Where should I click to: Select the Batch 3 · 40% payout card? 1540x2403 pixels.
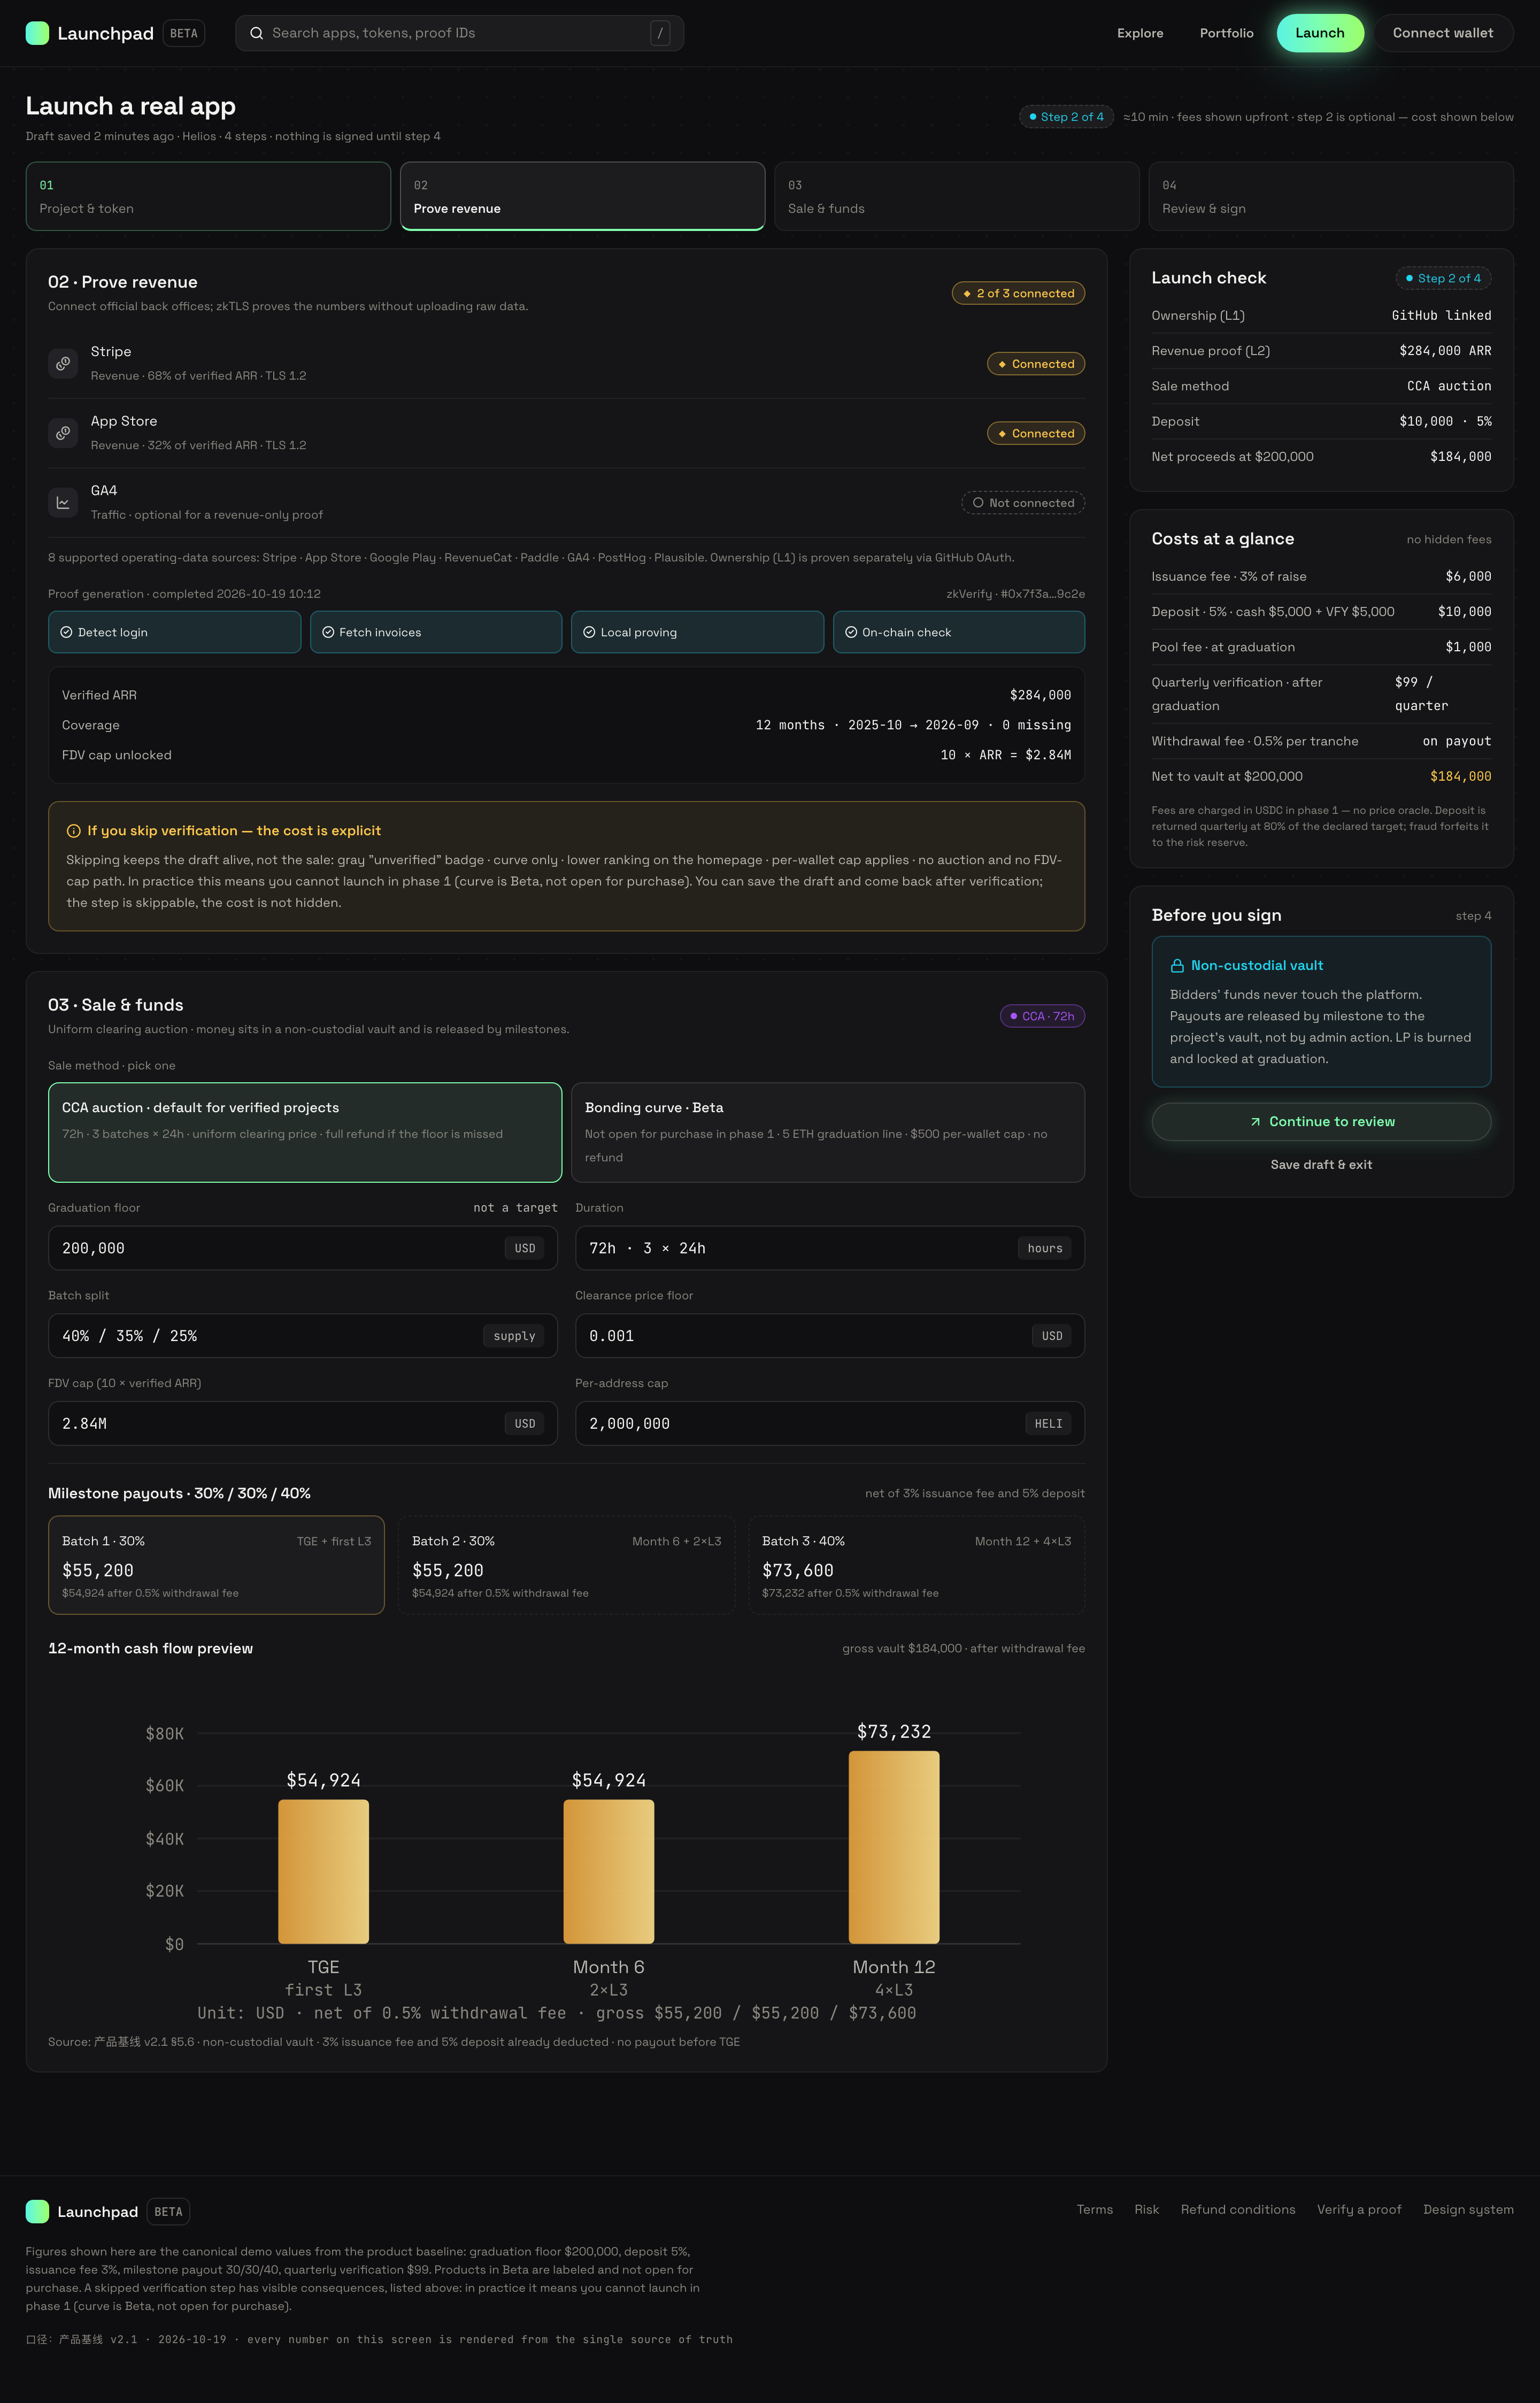point(916,1565)
